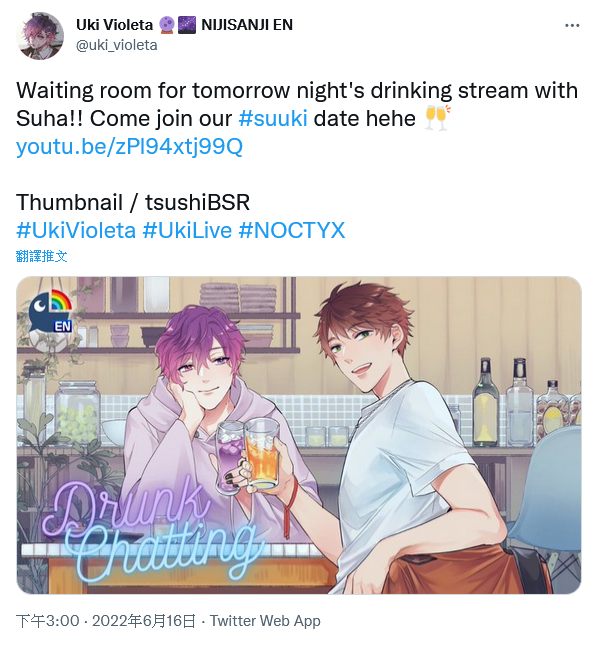This screenshot has height=647, width=598.
Task: Open the youtu.be/zPl94xtj99Q link
Action: pos(129,146)
